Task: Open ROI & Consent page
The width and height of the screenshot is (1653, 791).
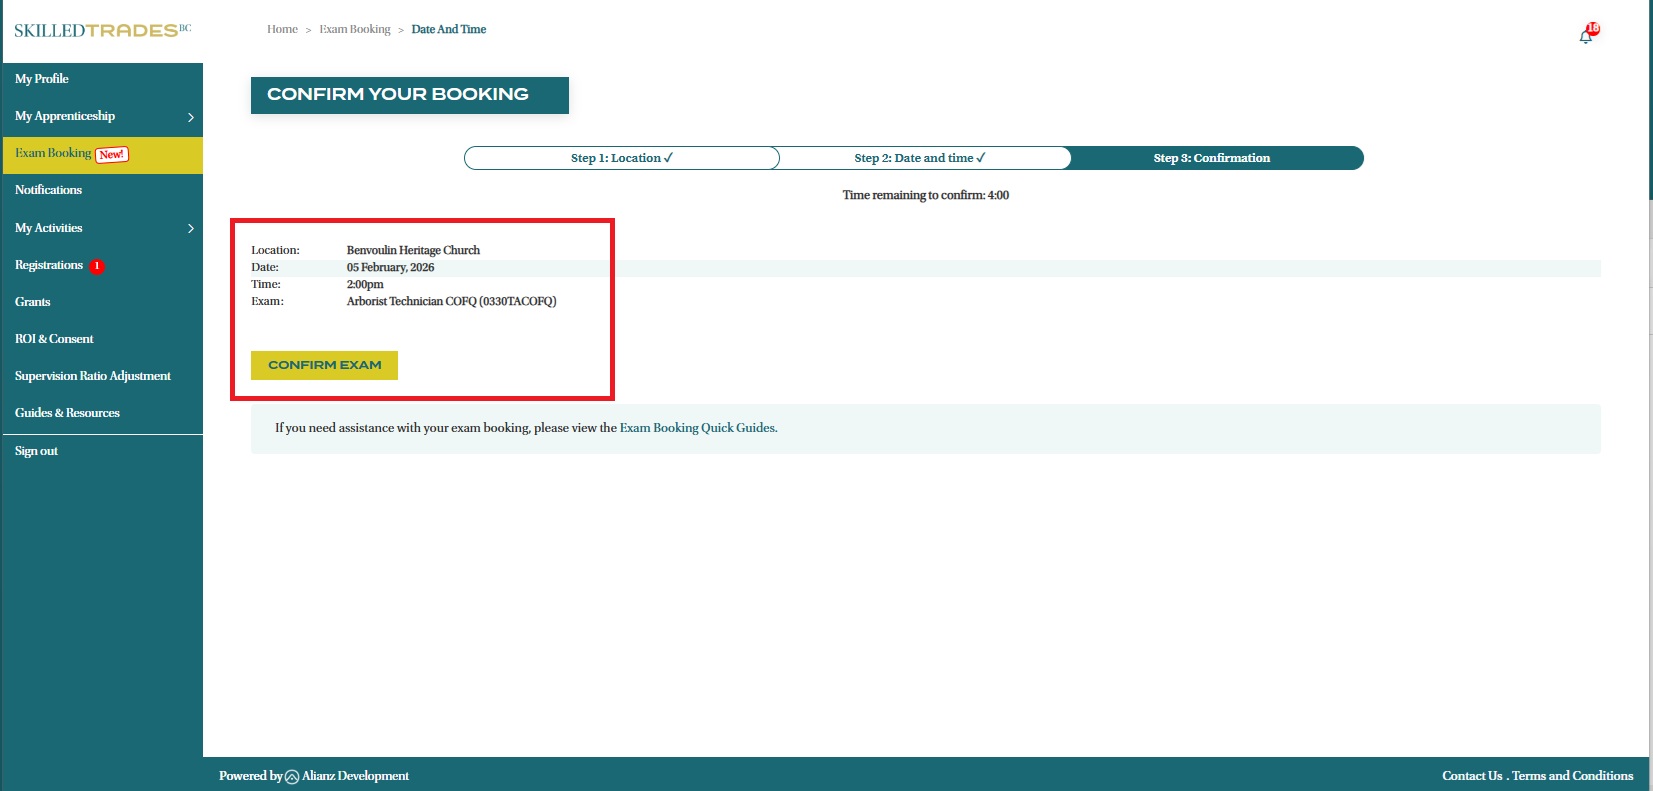Action: (x=54, y=339)
